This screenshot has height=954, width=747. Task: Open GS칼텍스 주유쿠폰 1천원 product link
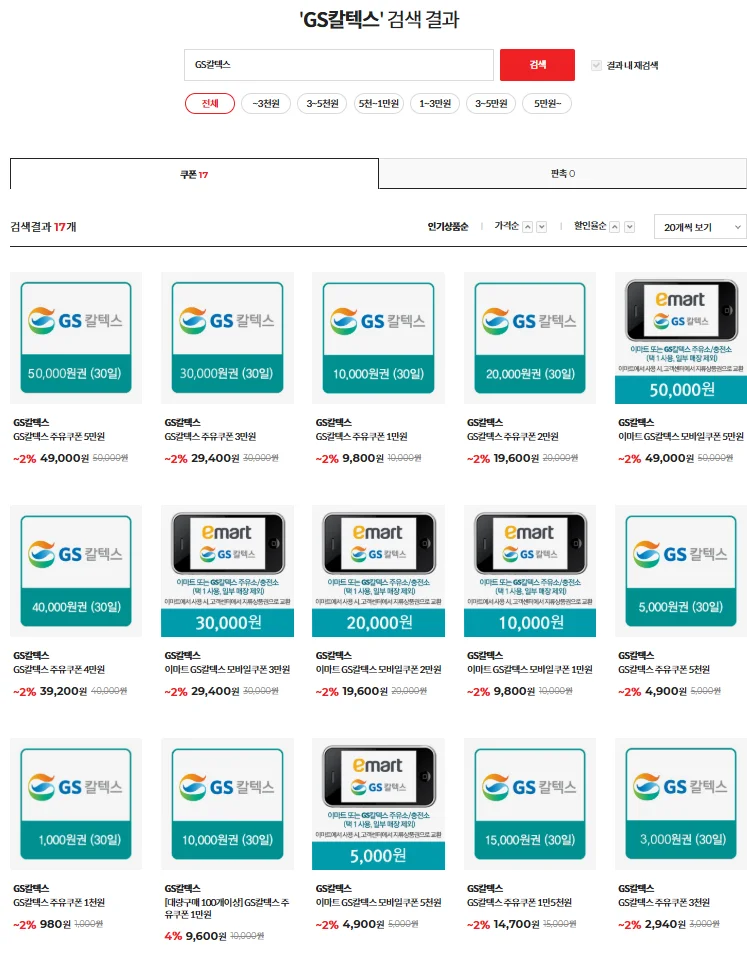(x=59, y=902)
